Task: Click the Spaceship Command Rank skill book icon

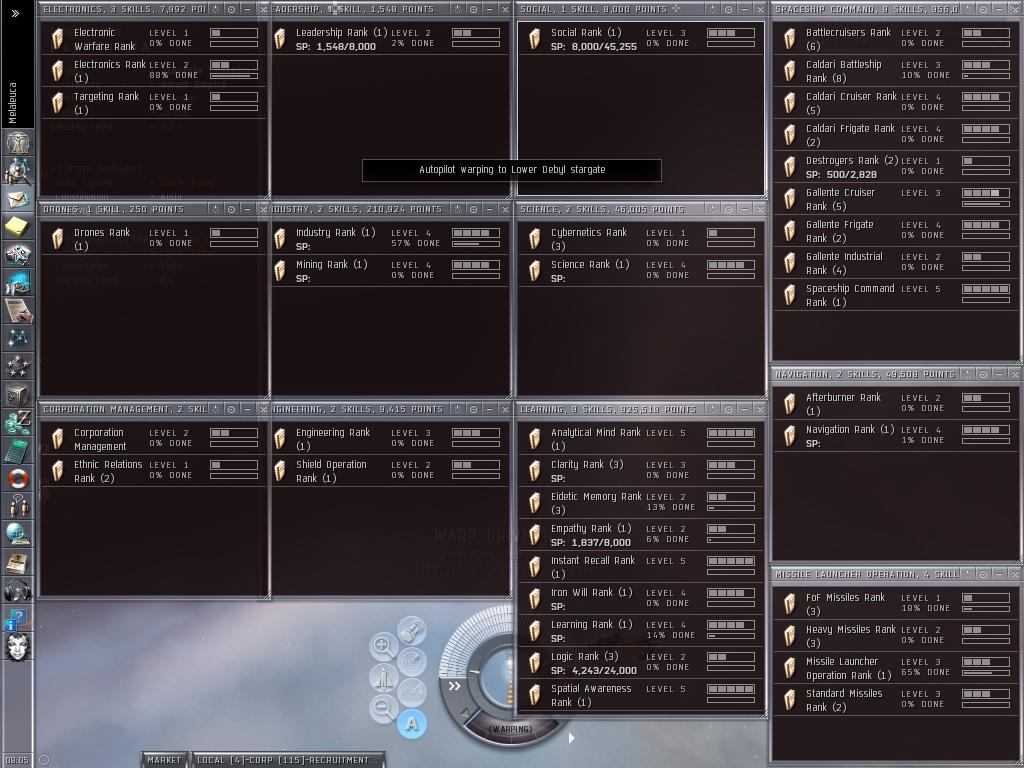Action: (790, 295)
